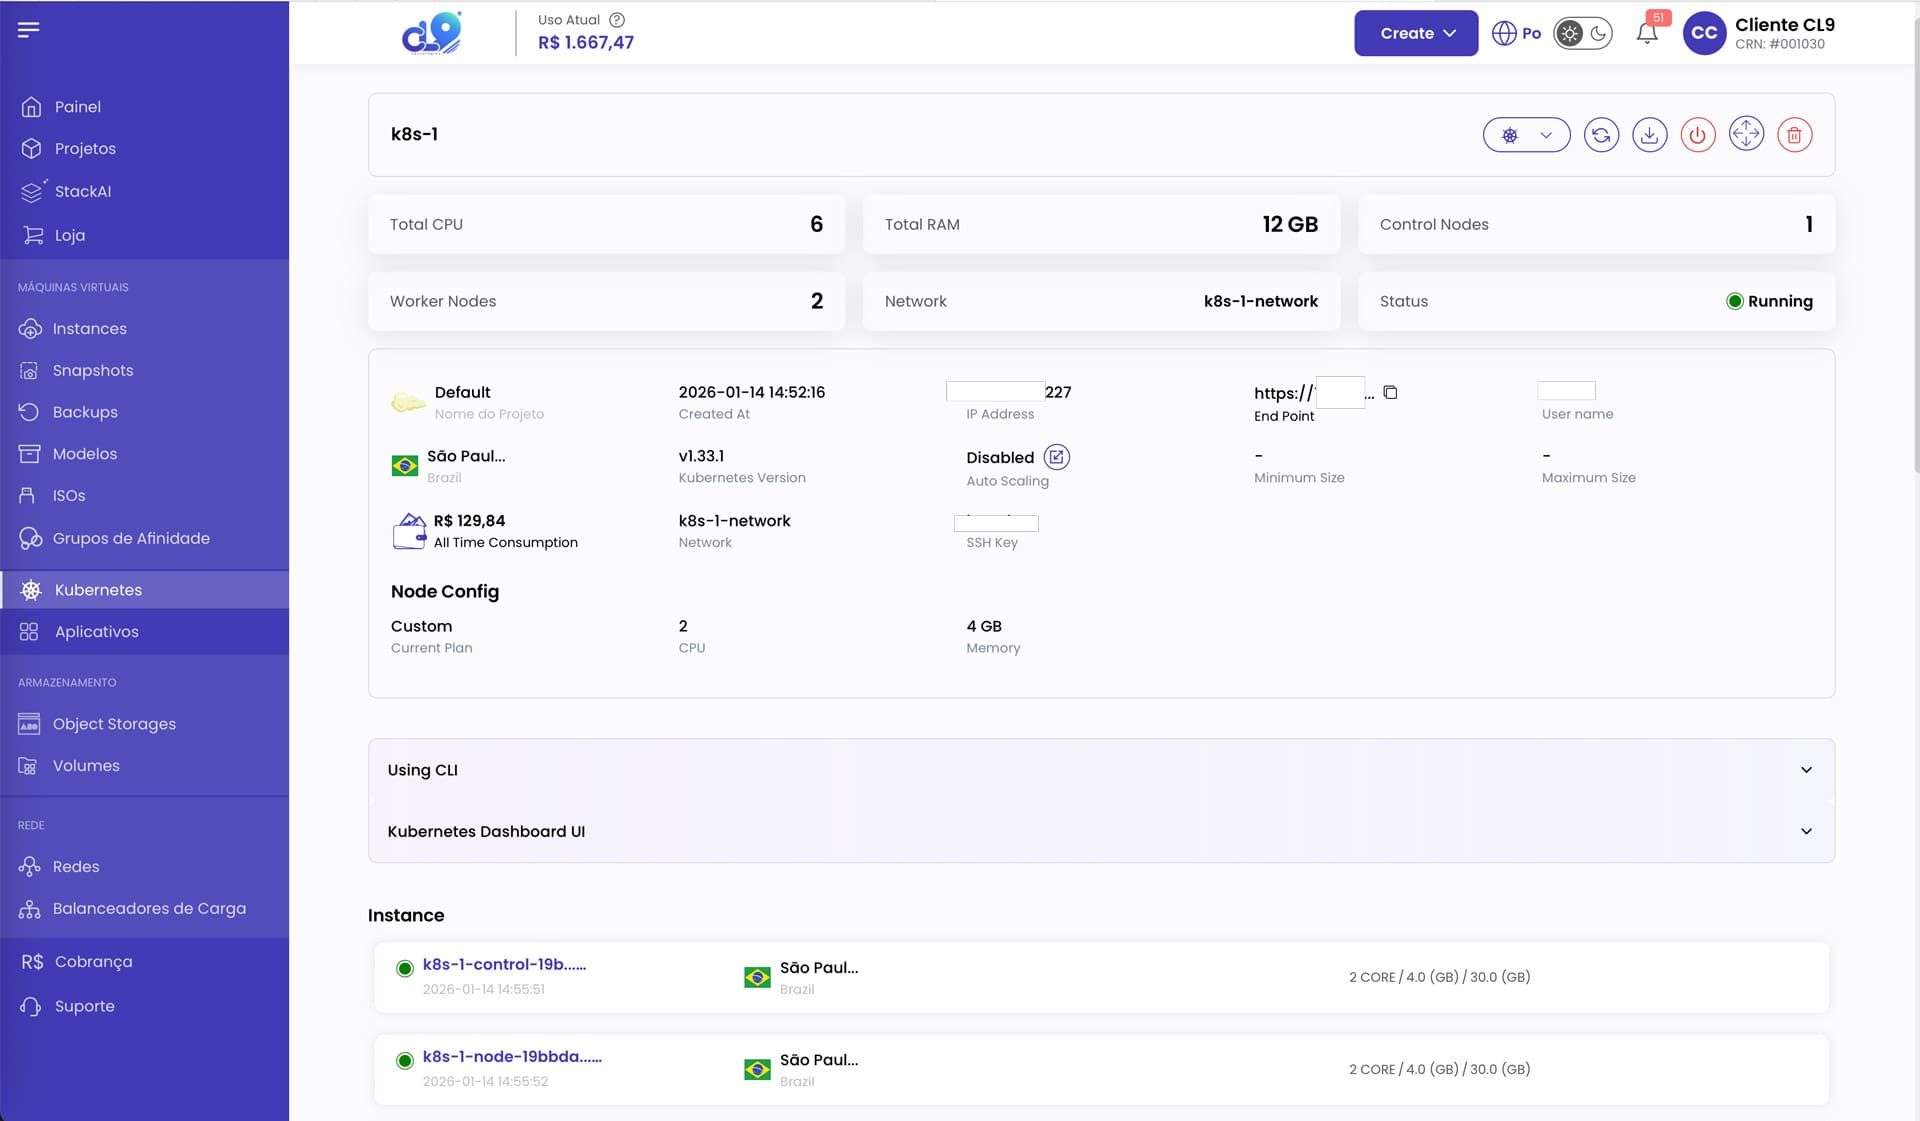This screenshot has height=1121, width=1920.
Task: Open Object Storages menu item
Action: tap(113, 724)
